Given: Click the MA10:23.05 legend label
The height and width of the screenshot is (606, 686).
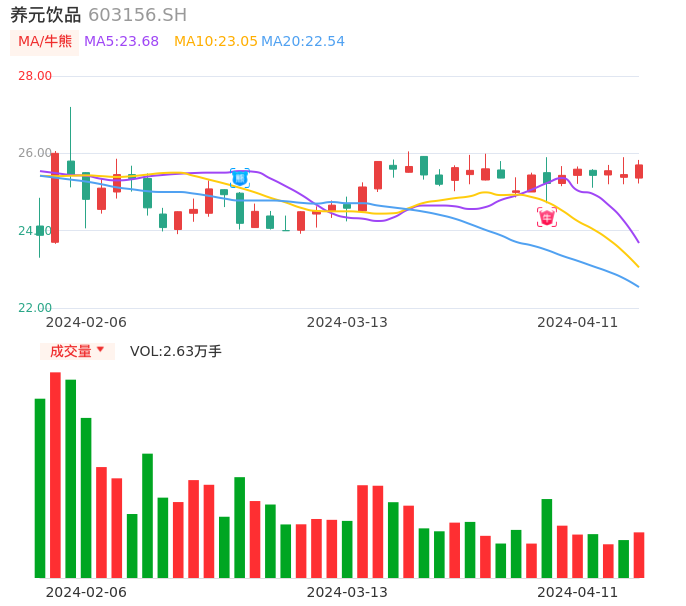Looking at the screenshot, I should point(216,42).
